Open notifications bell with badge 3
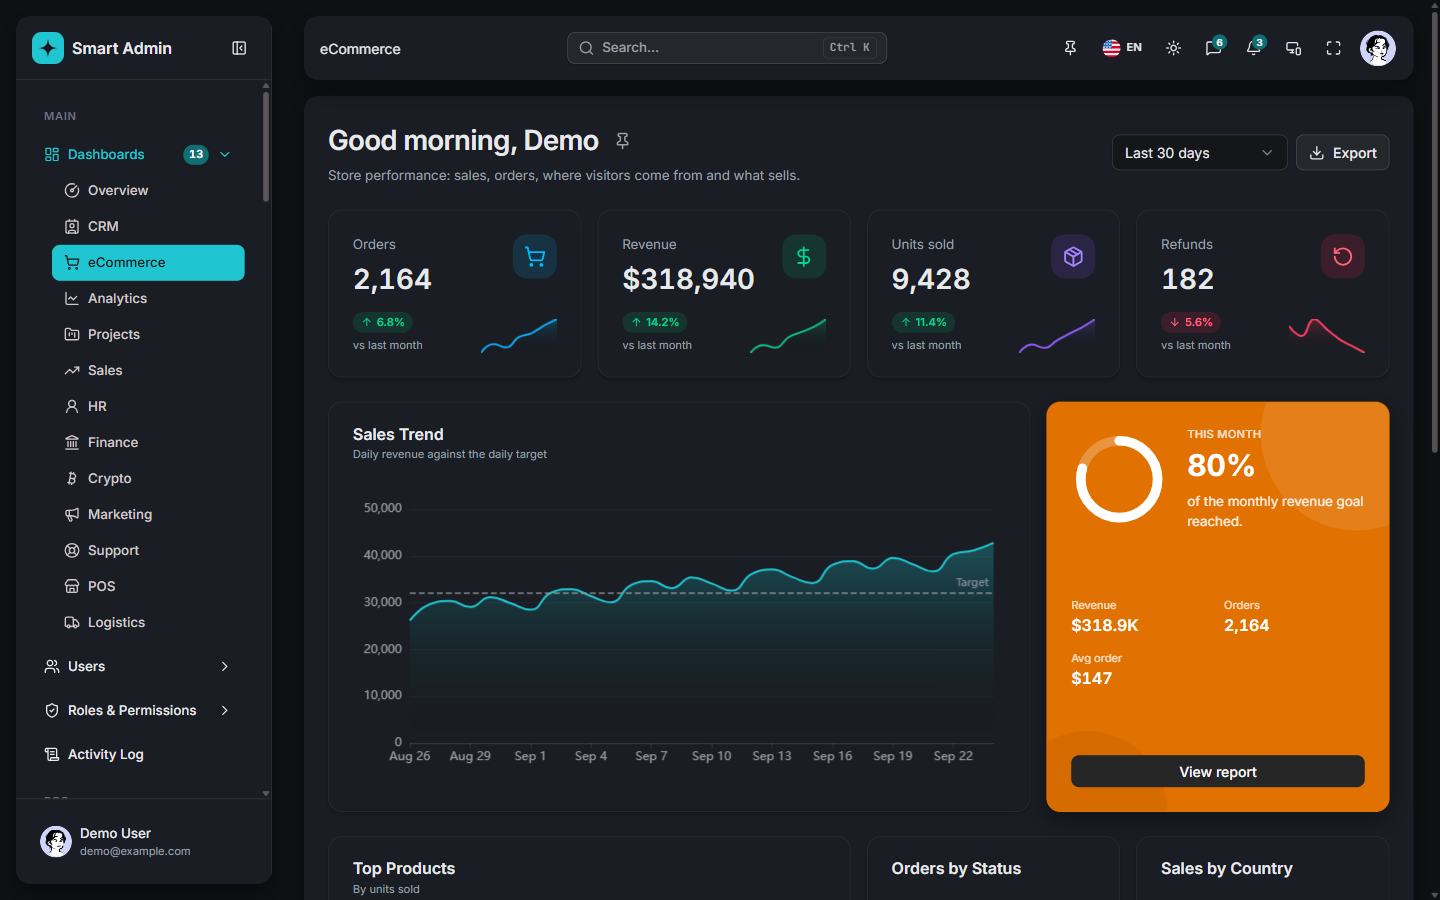The width and height of the screenshot is (1440, 900). [1253, 48]
